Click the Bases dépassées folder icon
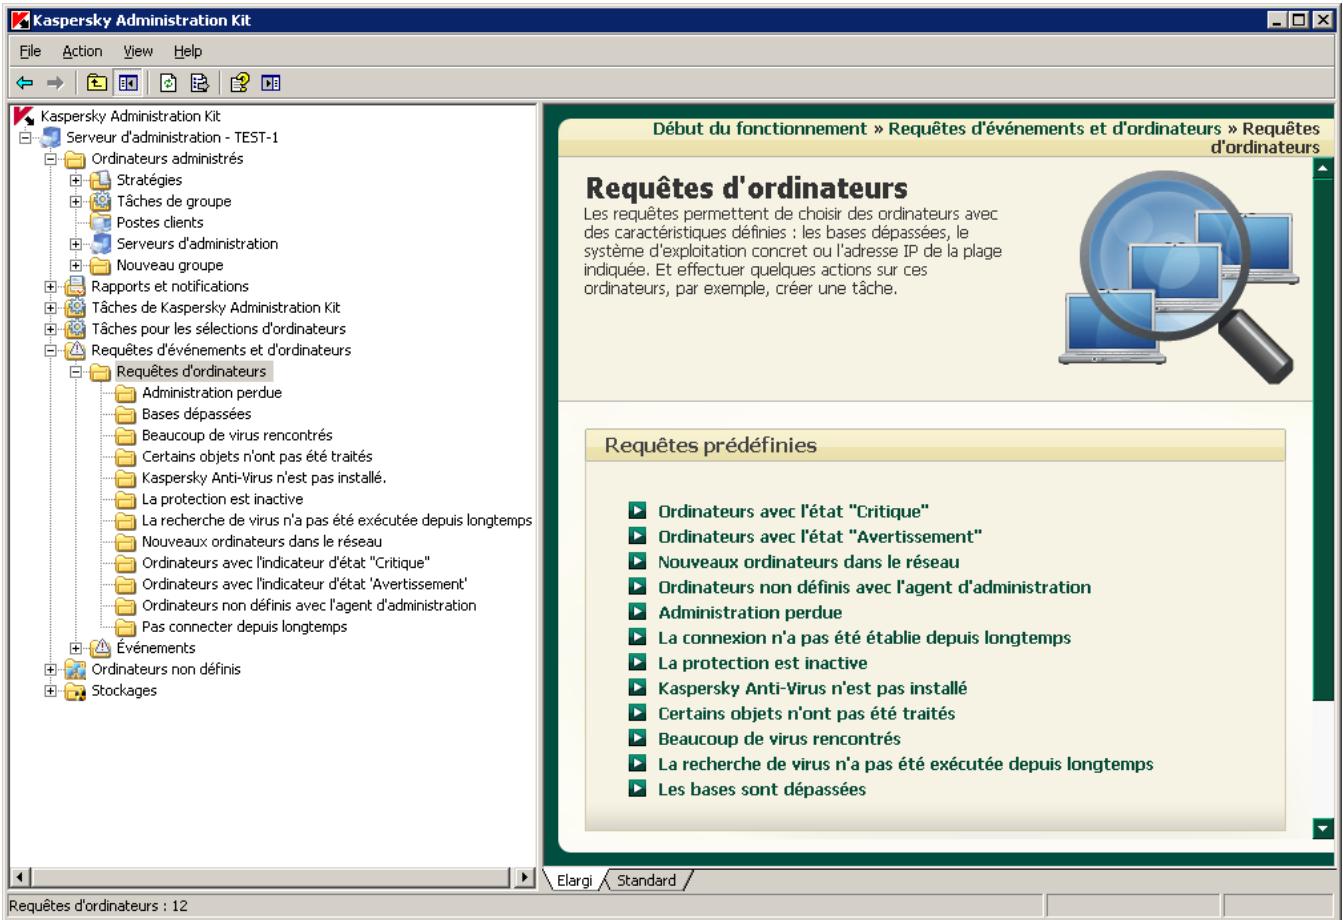 126,414
